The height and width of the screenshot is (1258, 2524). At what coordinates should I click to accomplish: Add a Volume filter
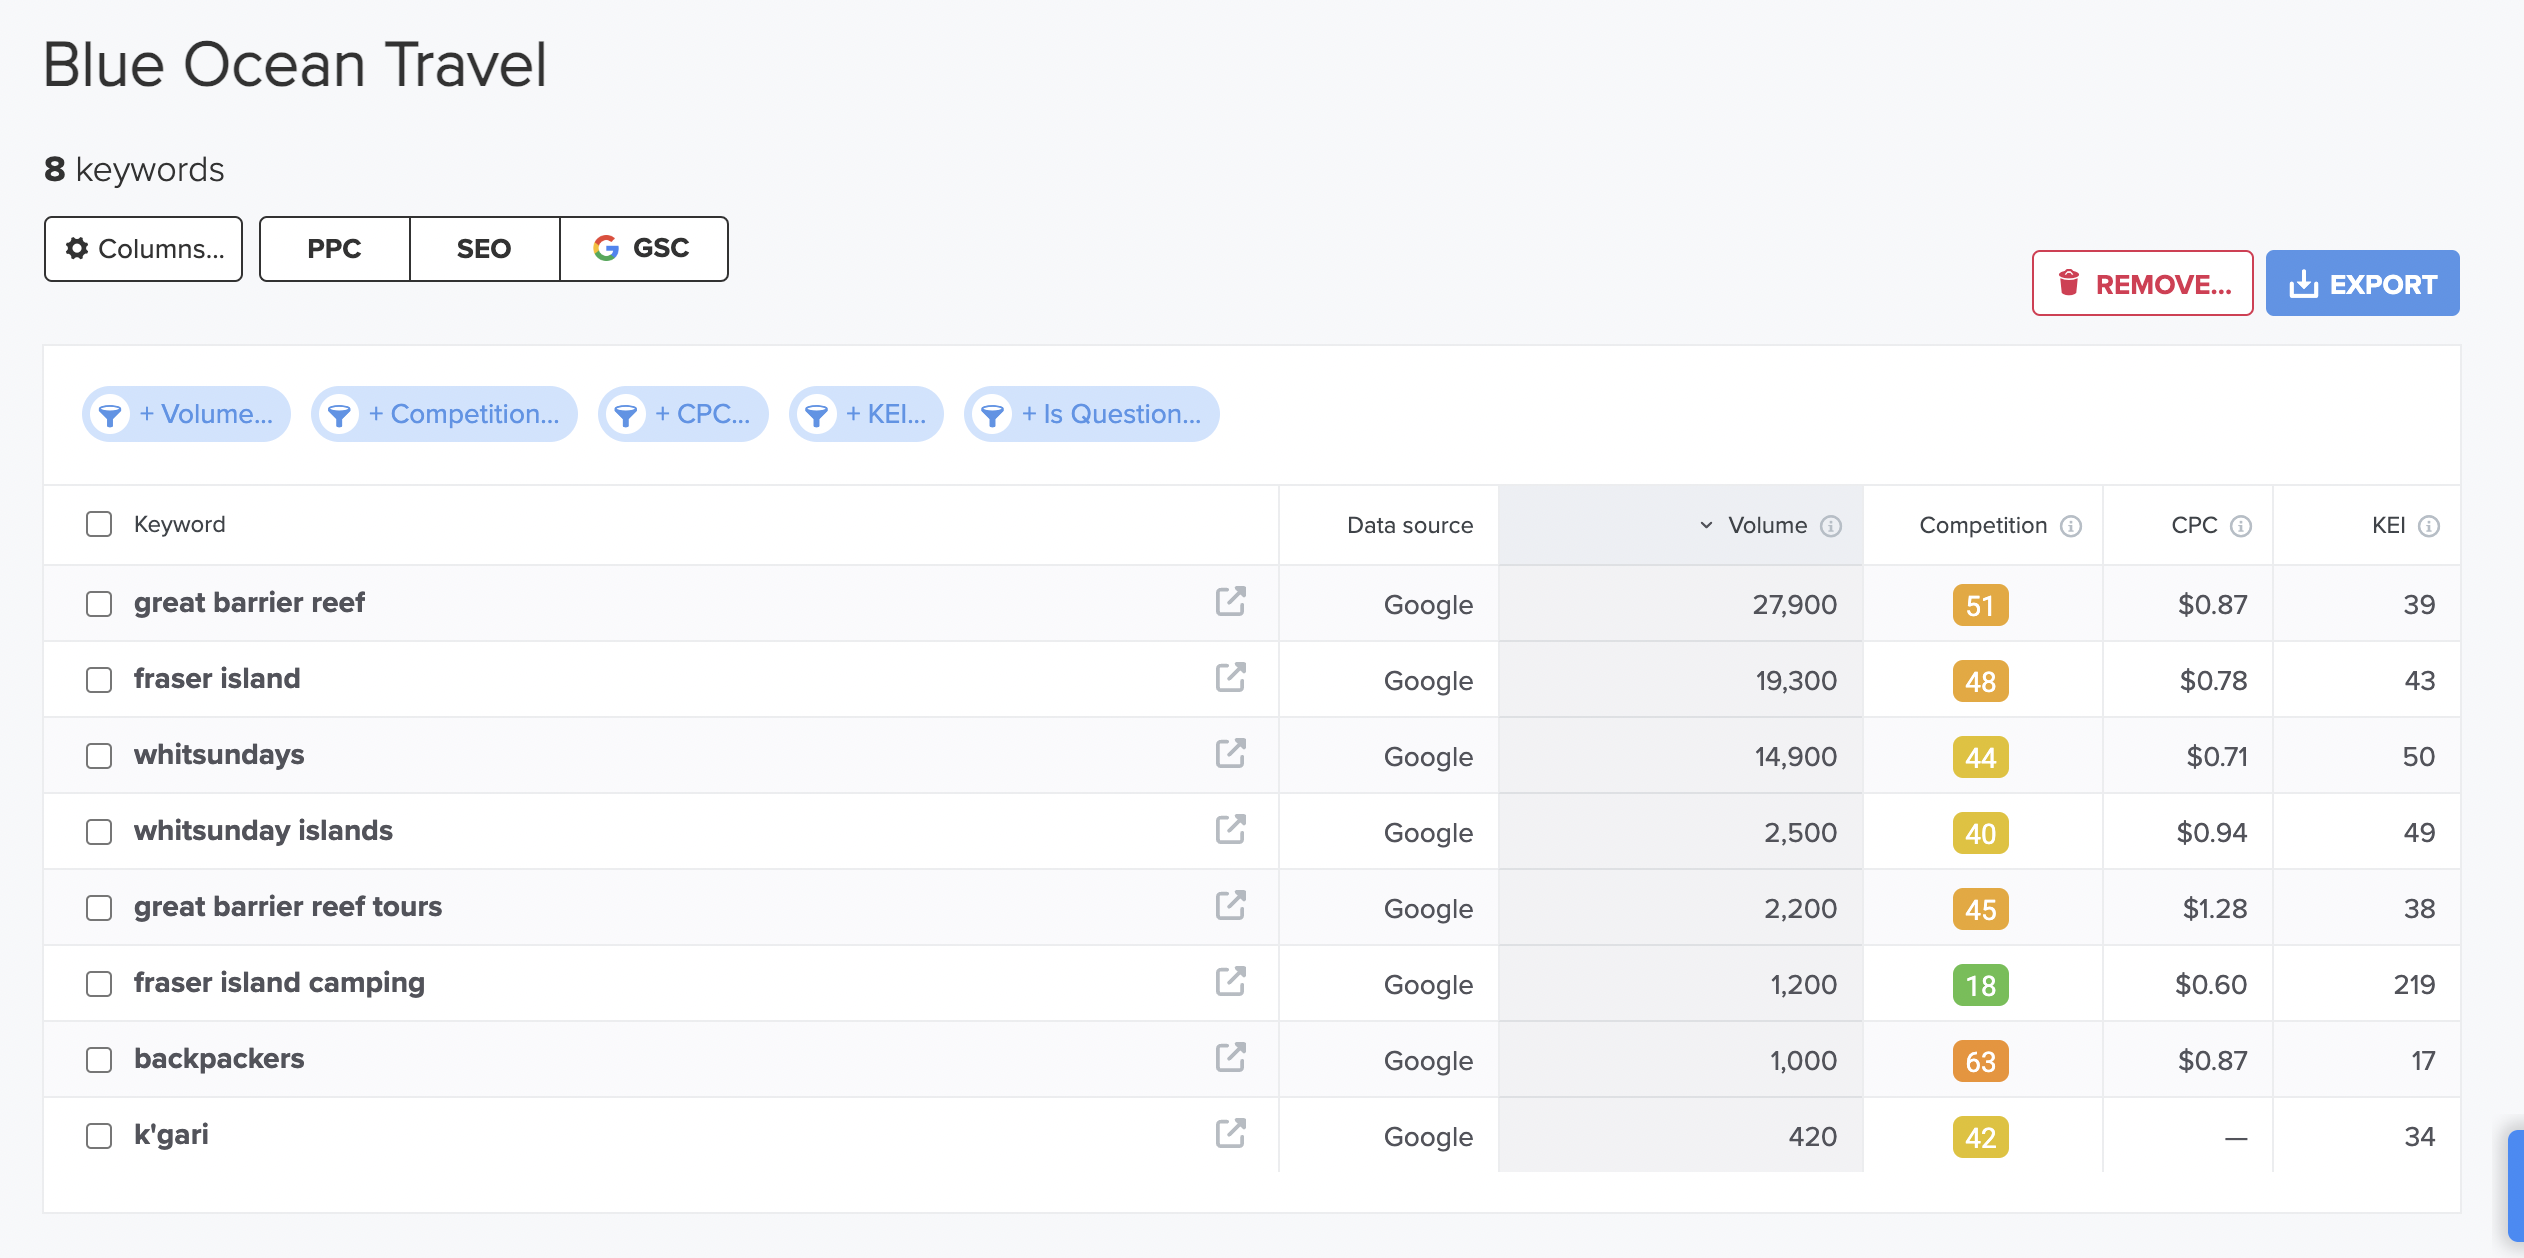click(186, 414)
